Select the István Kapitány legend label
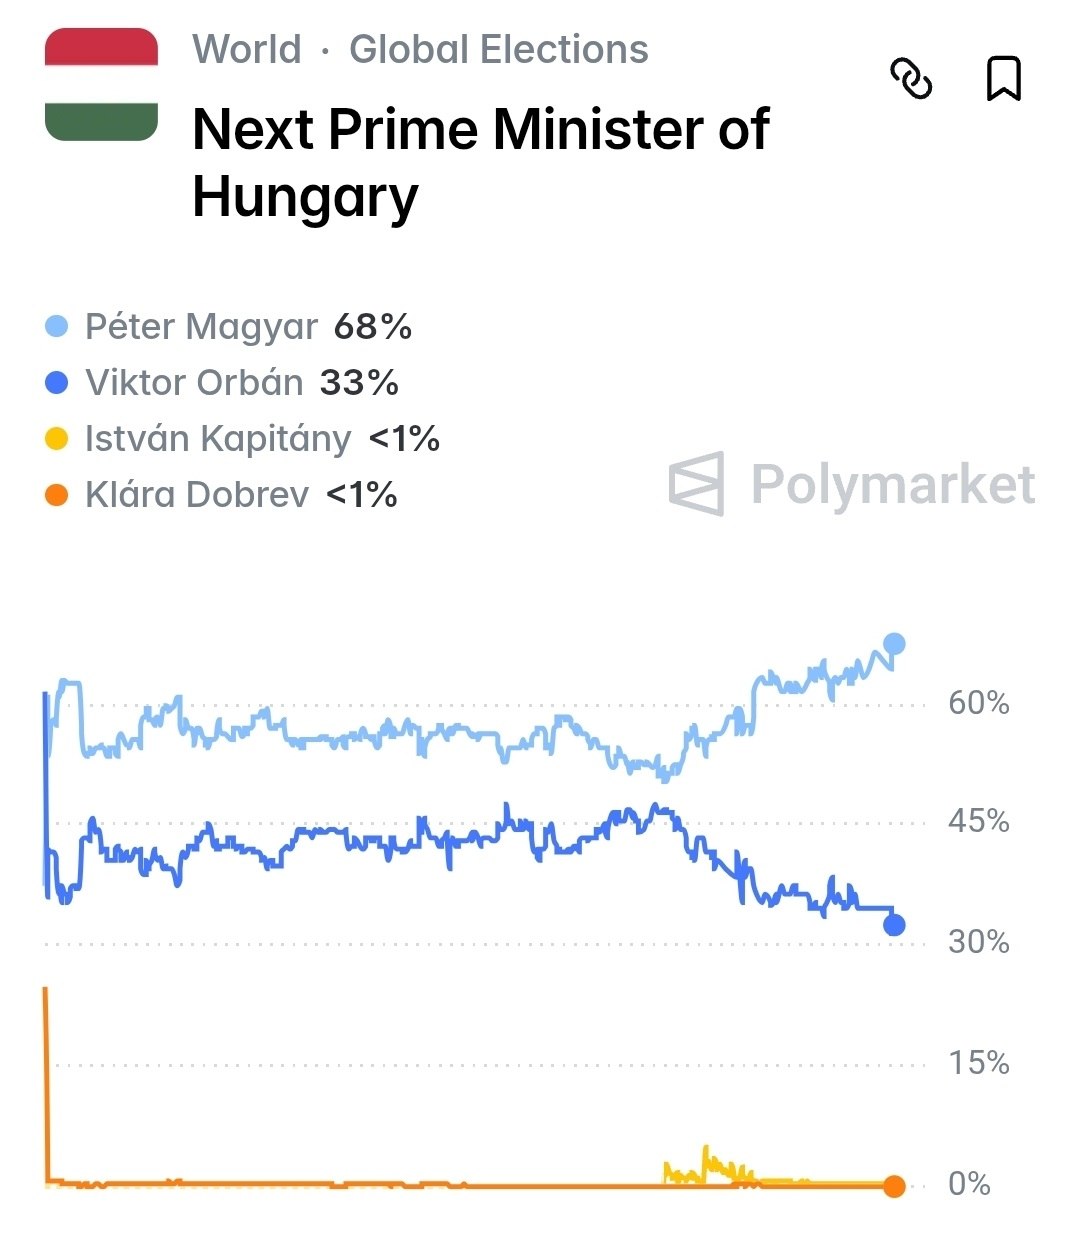 pos(218,438)
